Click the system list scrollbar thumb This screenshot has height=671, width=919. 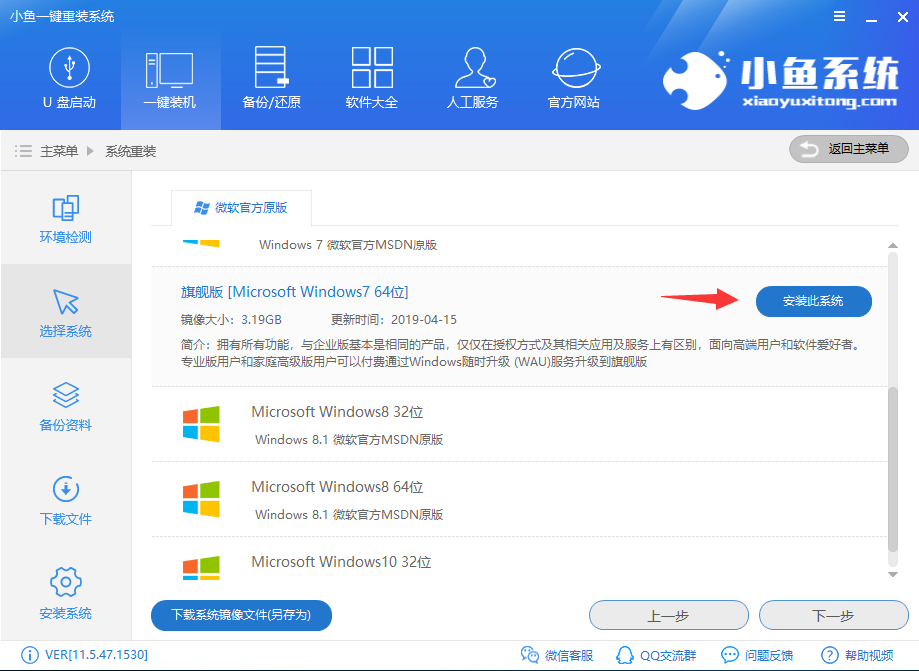(x=893, y=469)
